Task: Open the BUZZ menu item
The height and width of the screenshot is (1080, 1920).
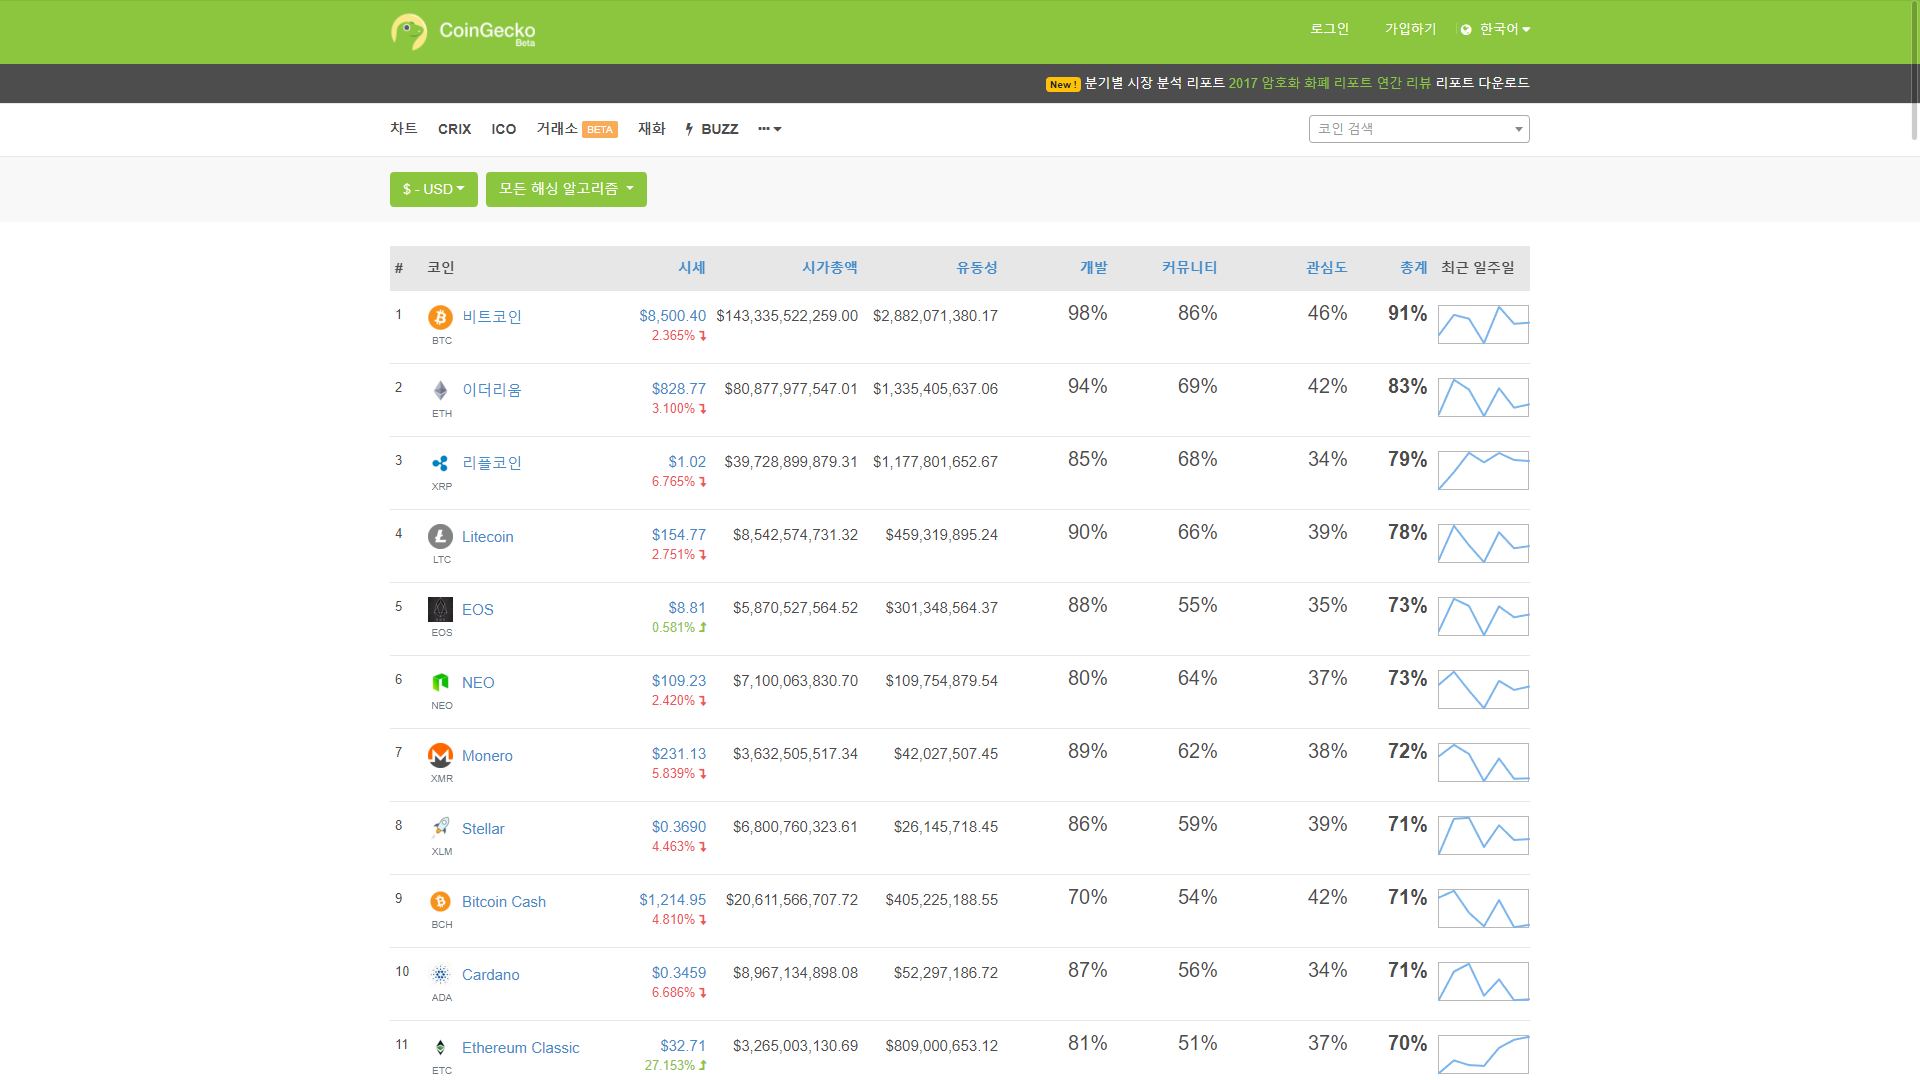Action: 710,129
